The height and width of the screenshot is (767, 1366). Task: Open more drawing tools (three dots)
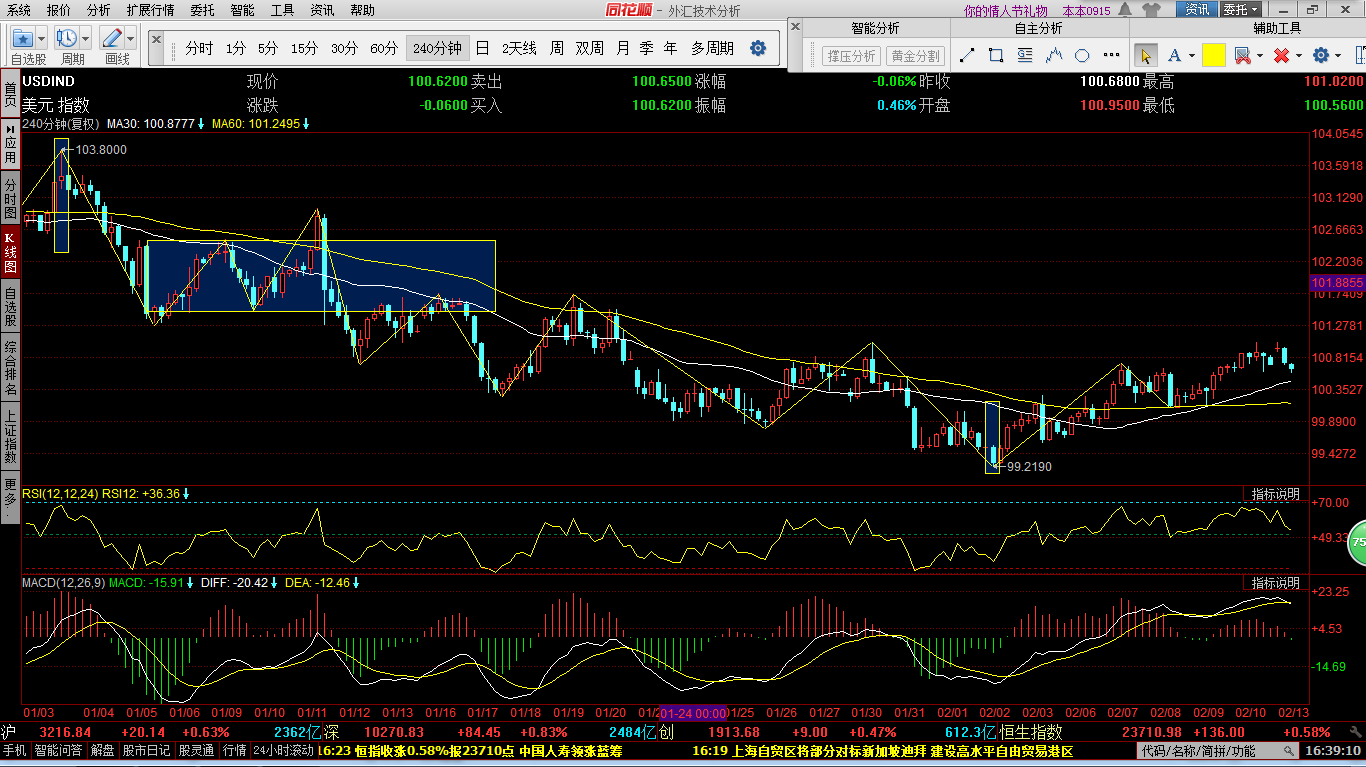(x=1111, y=56)
